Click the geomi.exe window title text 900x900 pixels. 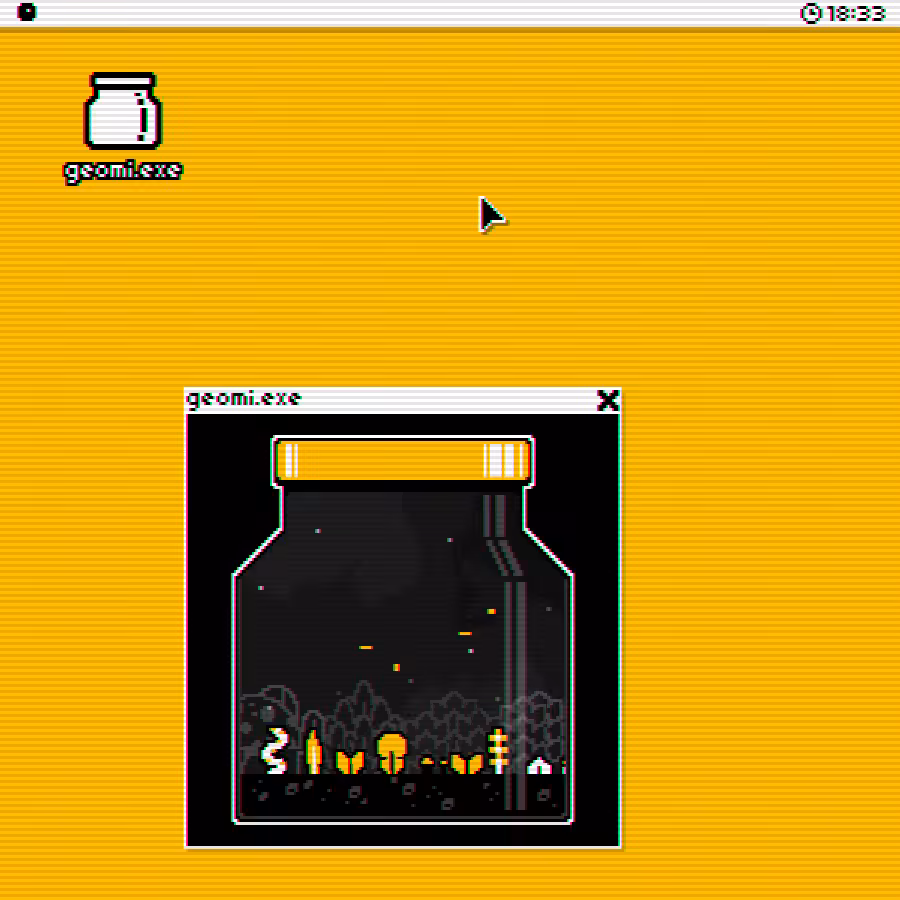pos(243,399)
